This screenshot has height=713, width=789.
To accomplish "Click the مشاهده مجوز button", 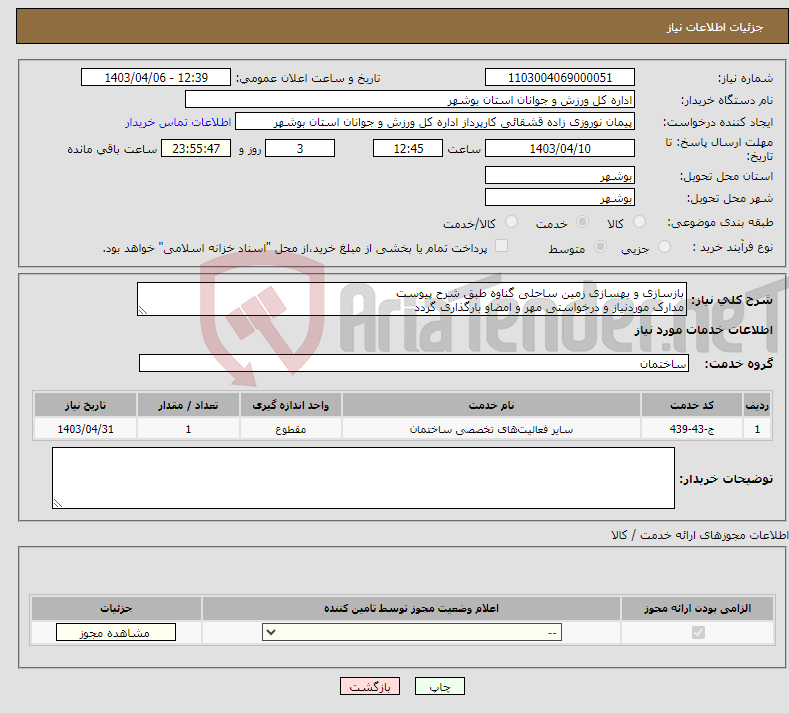I will pyautogui.click(x=116, y=632).
